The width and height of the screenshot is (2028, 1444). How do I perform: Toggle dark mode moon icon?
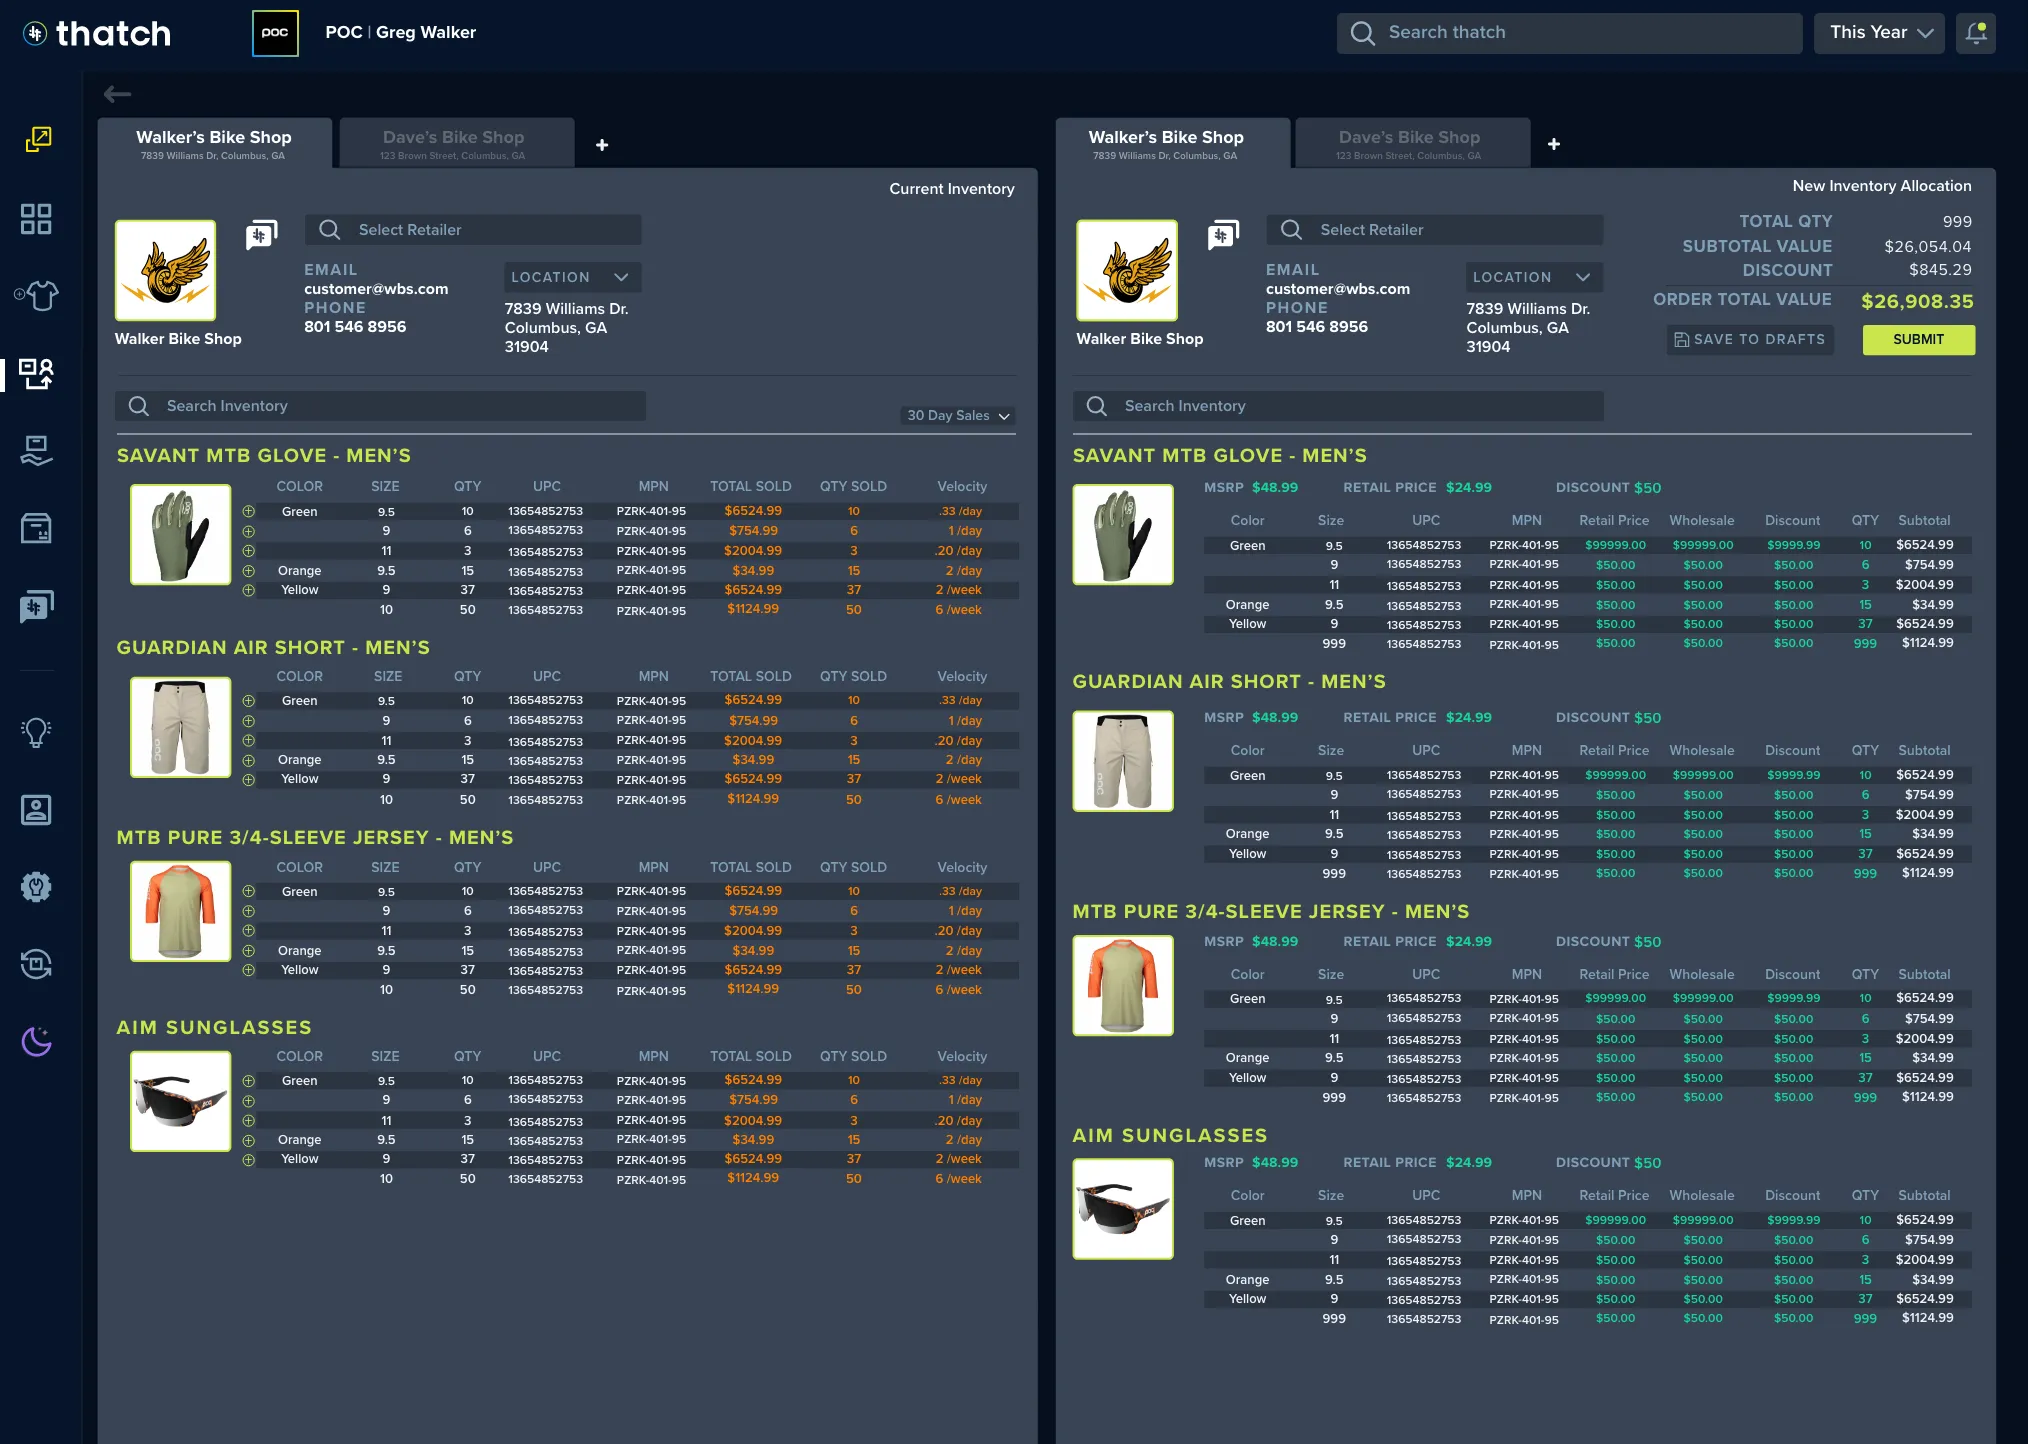pos(36,1042)
